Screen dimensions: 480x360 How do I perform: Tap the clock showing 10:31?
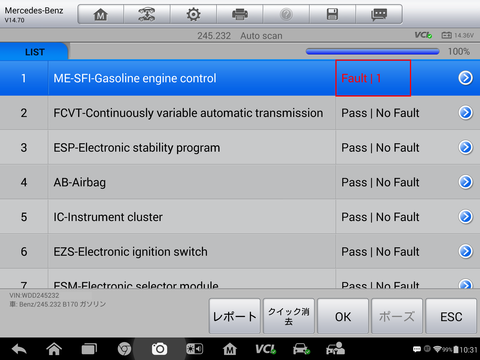pos(468,350)
